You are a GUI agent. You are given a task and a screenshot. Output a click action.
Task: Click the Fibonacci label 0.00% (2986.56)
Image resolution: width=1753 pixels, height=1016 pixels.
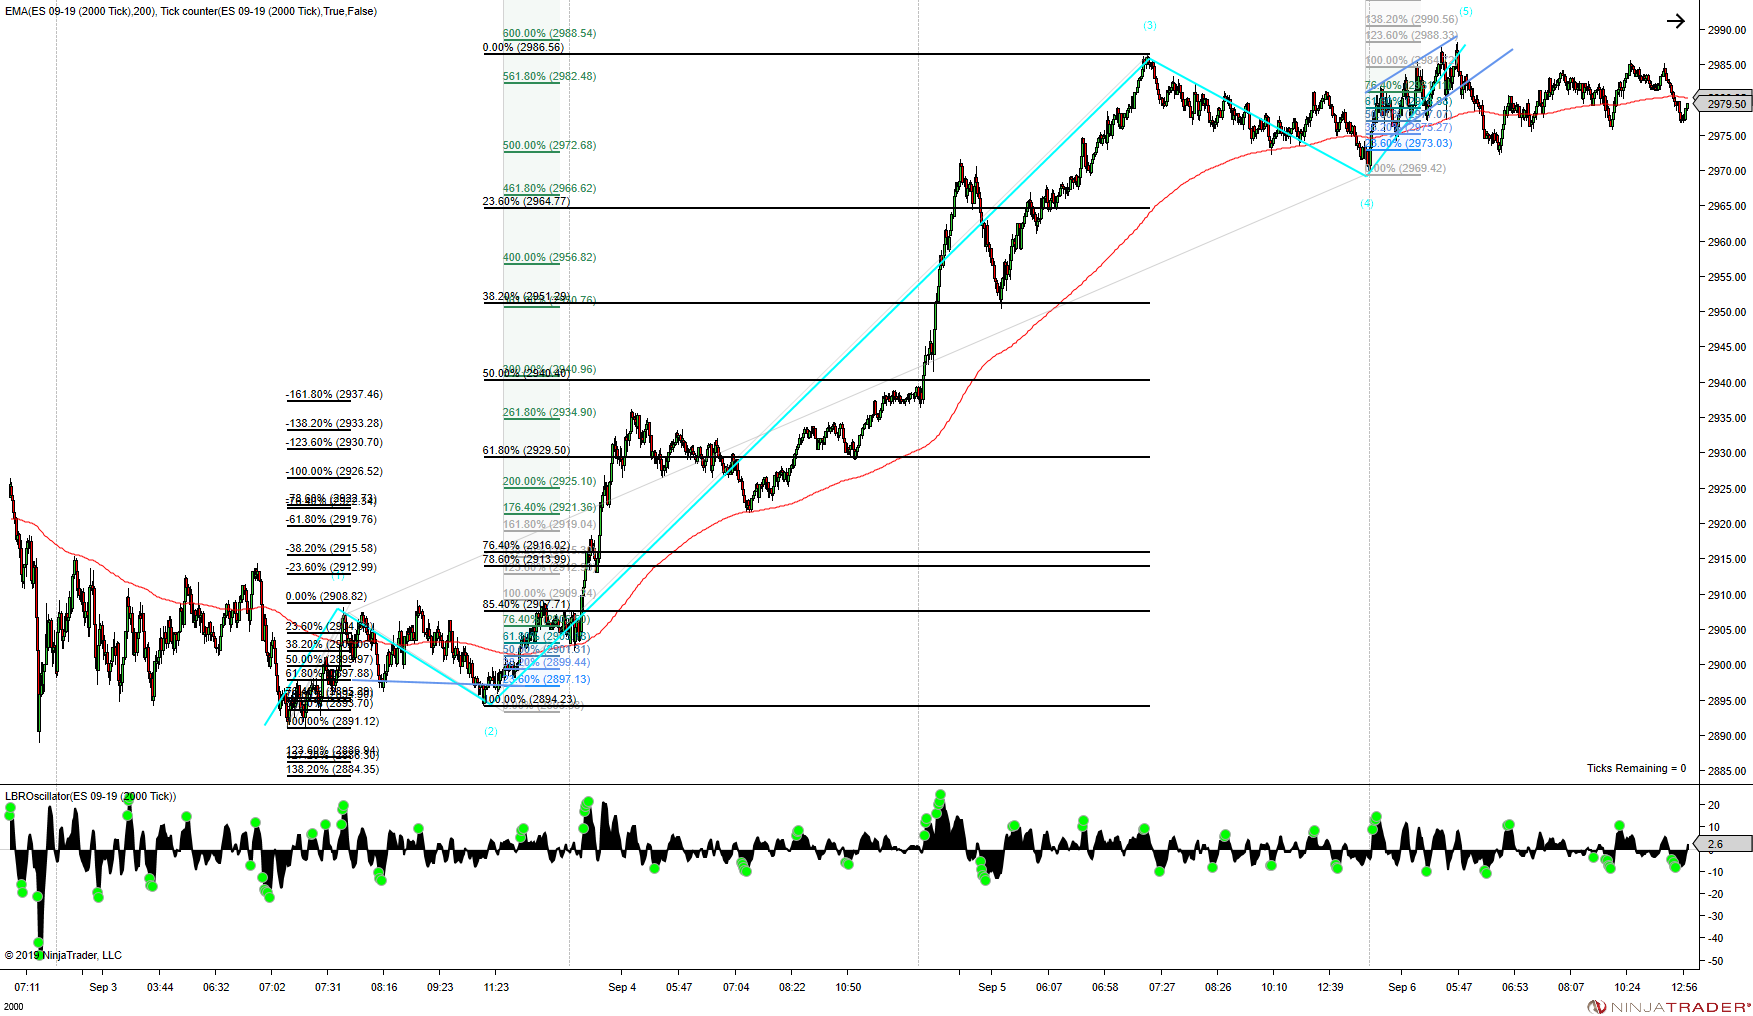pyautogui.click(x=523, y=47)
